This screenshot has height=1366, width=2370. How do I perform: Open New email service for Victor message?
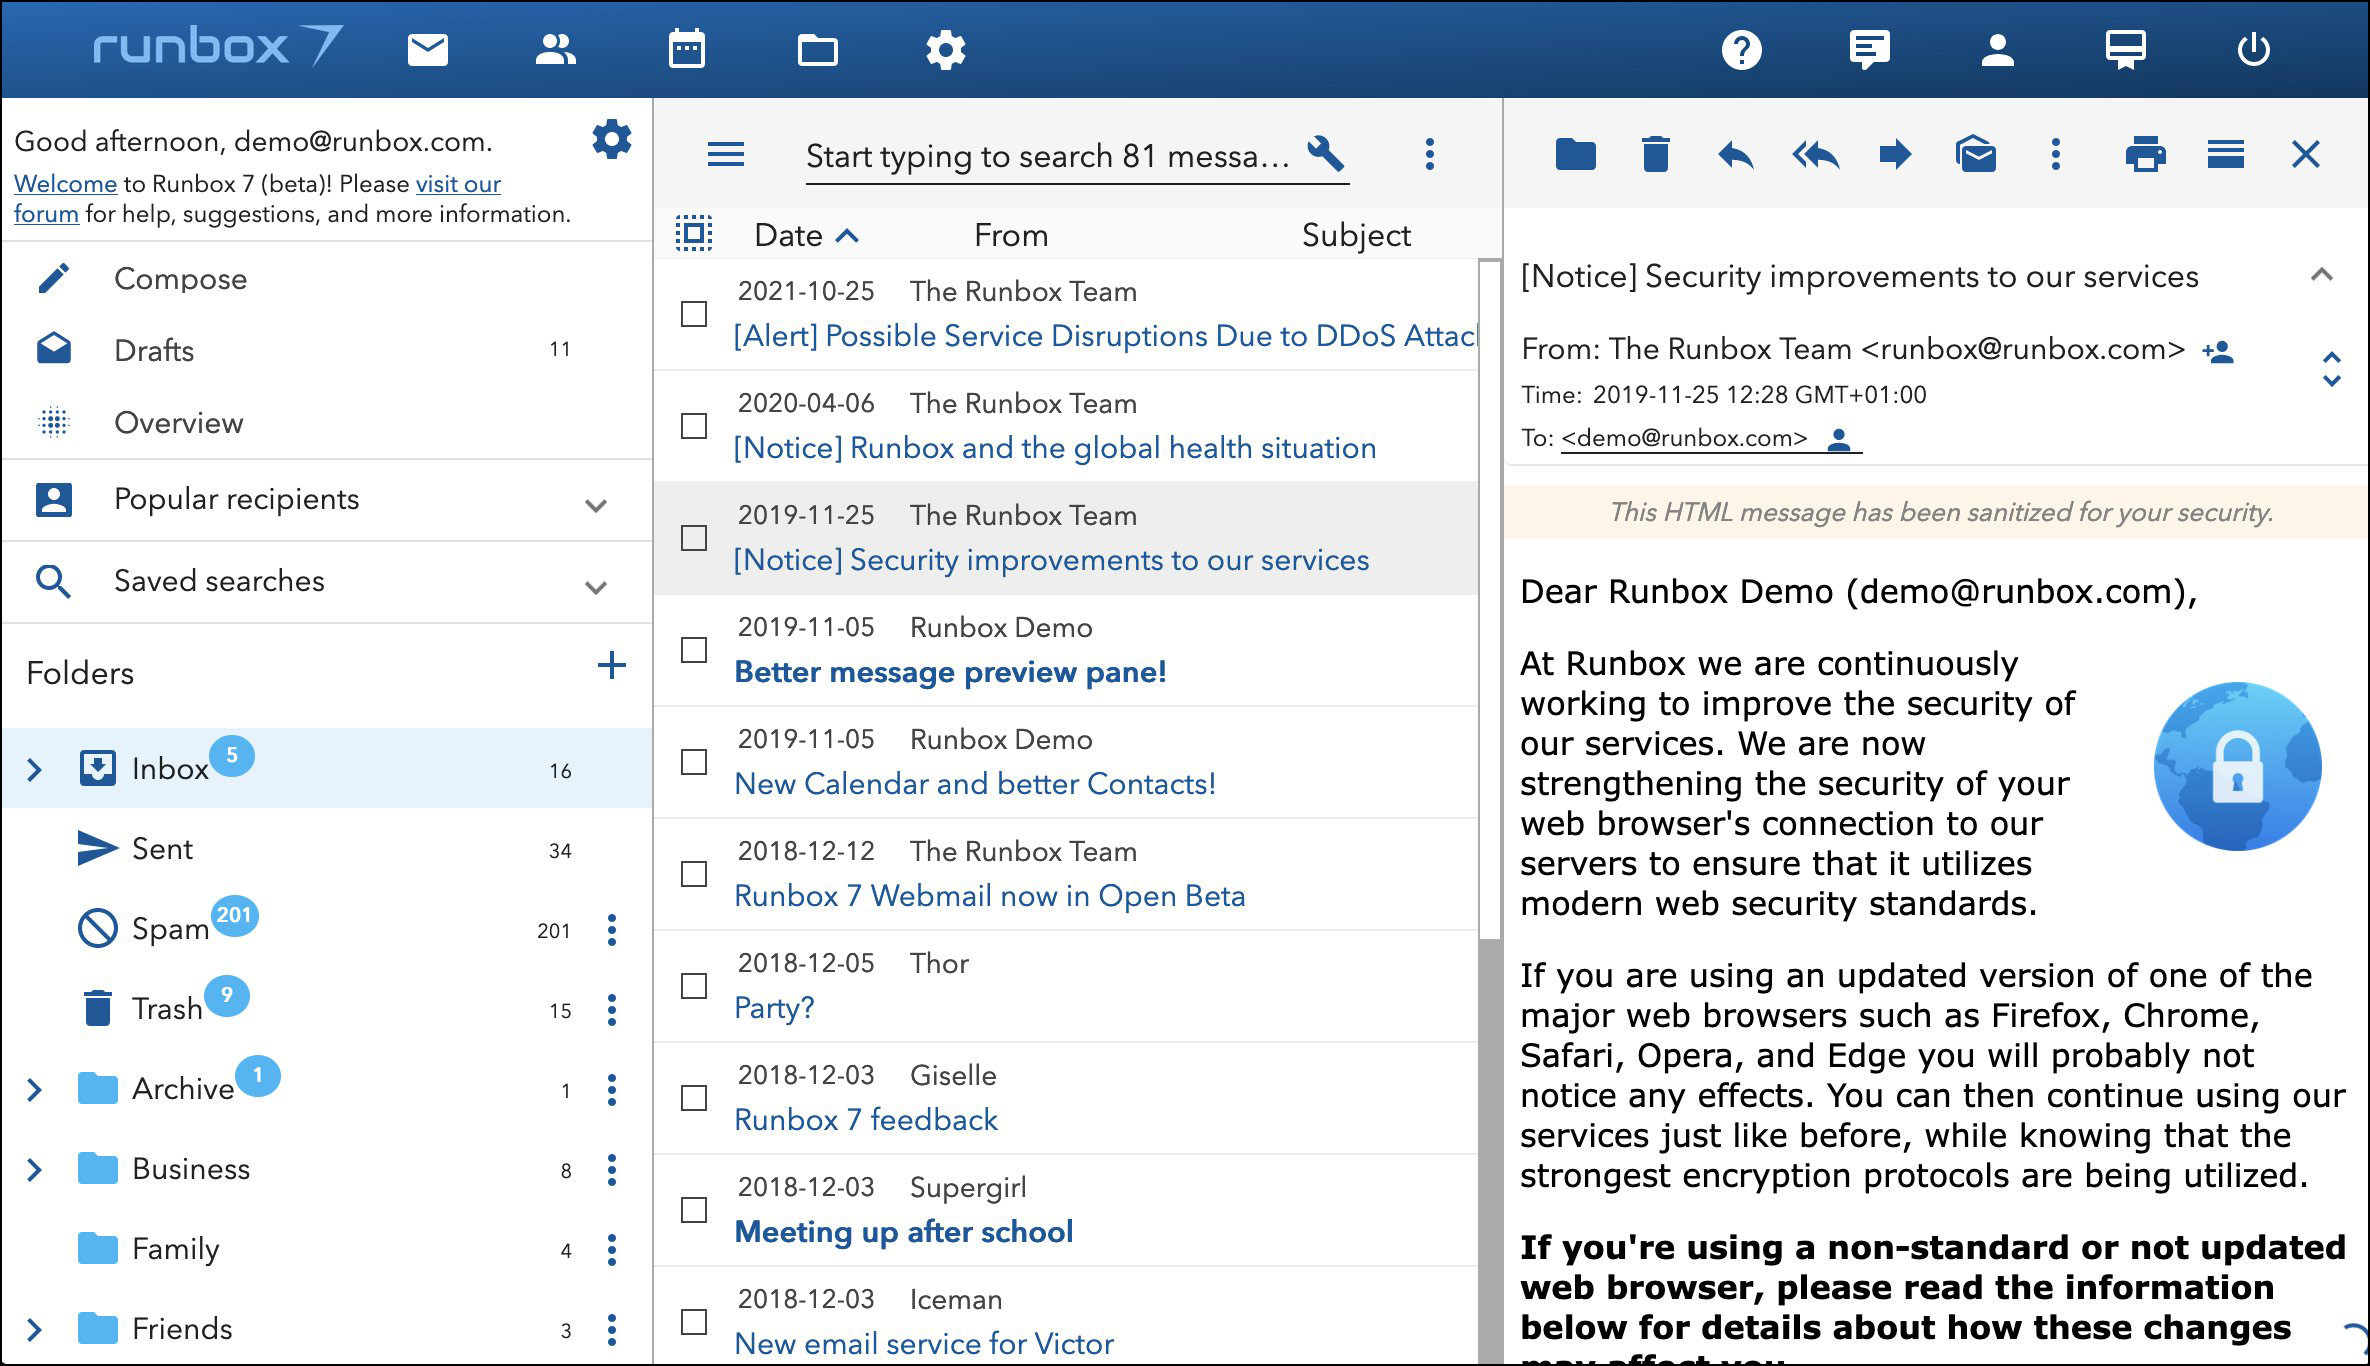[924, 1343]
